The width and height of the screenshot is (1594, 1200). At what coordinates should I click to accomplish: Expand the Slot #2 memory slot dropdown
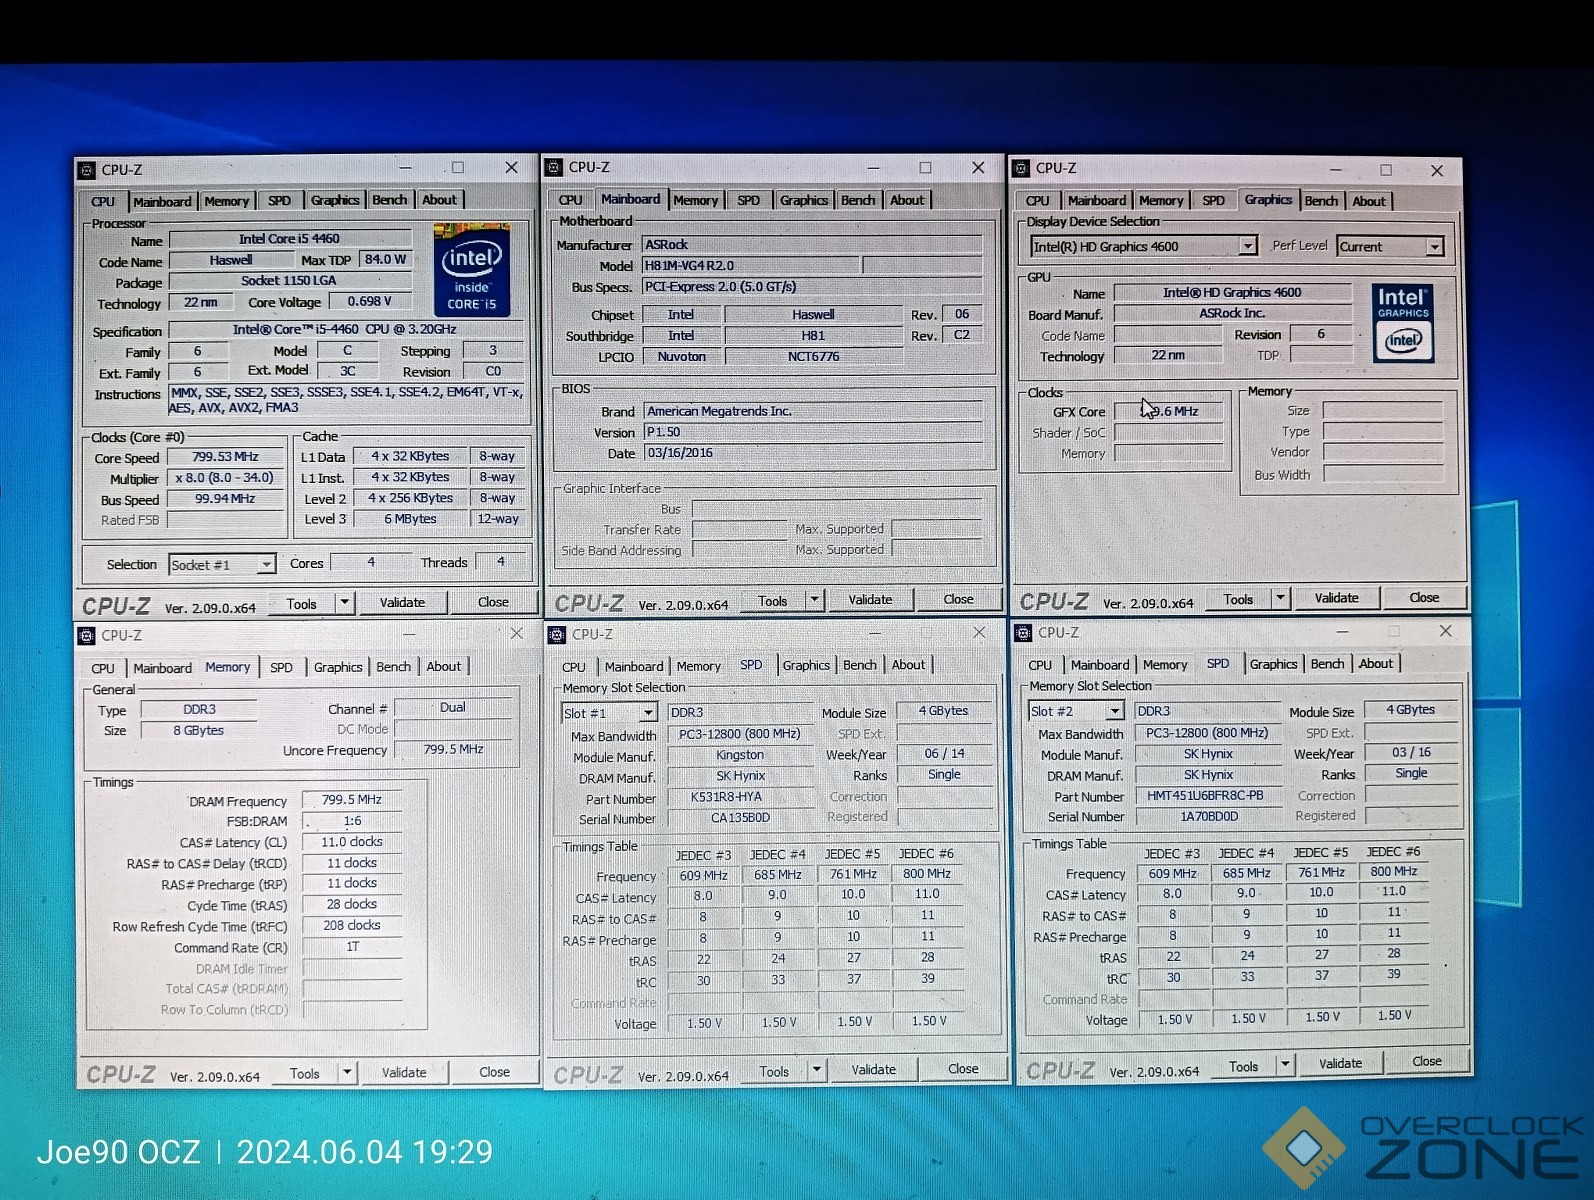point(1114,711)
